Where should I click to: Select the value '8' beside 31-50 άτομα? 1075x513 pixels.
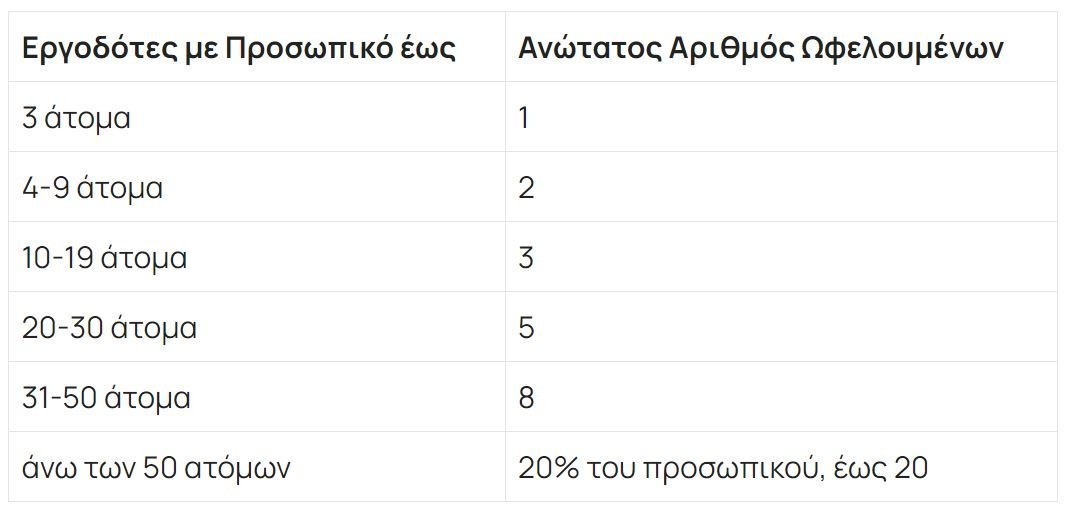point(526,398)
